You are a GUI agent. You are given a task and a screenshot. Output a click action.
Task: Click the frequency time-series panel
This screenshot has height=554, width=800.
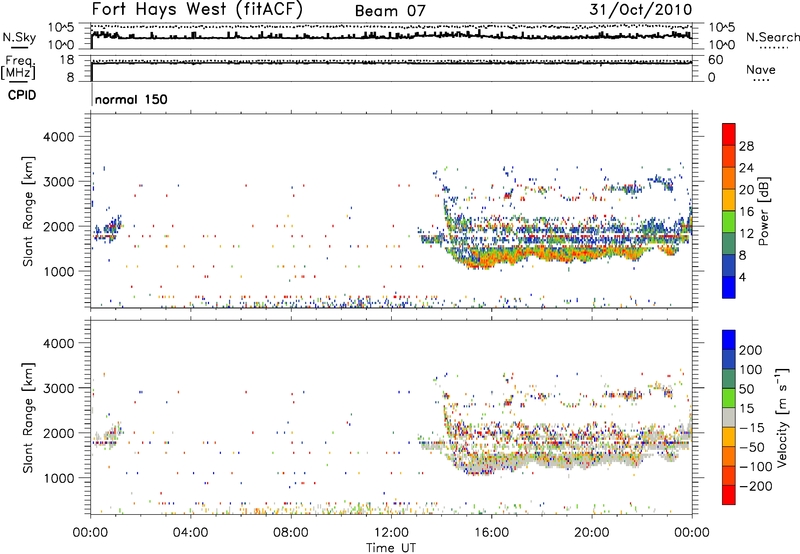(x=391, y=68)
